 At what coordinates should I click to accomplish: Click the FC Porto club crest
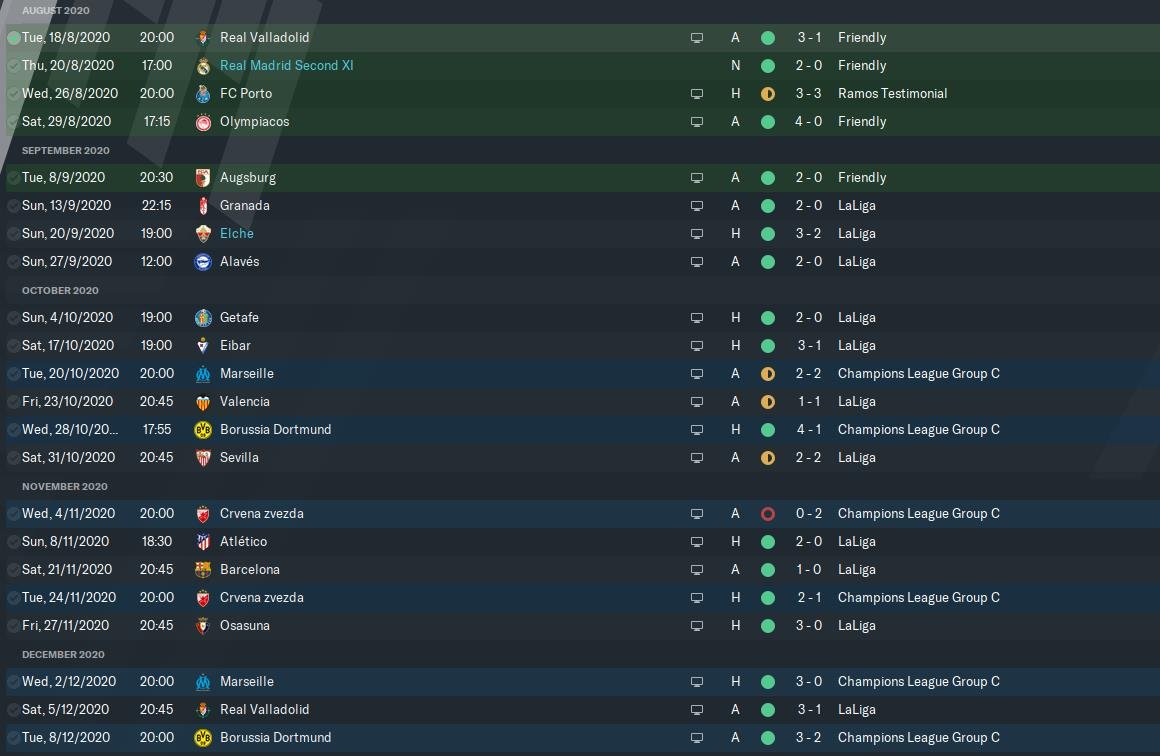click(203, 94)
